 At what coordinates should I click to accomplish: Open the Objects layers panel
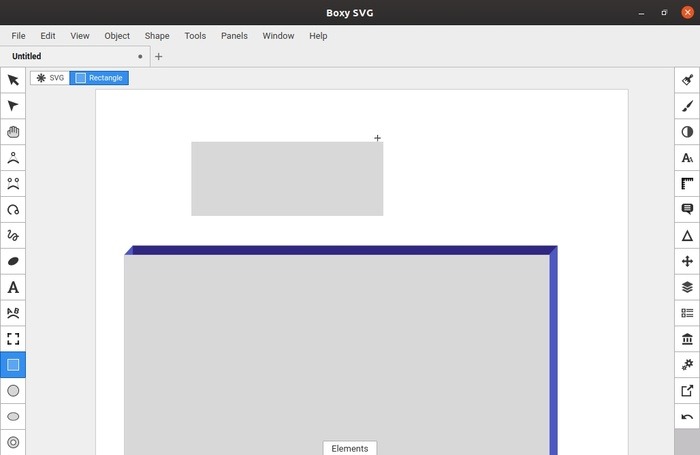pyautogui.click(x=687, y=287)
